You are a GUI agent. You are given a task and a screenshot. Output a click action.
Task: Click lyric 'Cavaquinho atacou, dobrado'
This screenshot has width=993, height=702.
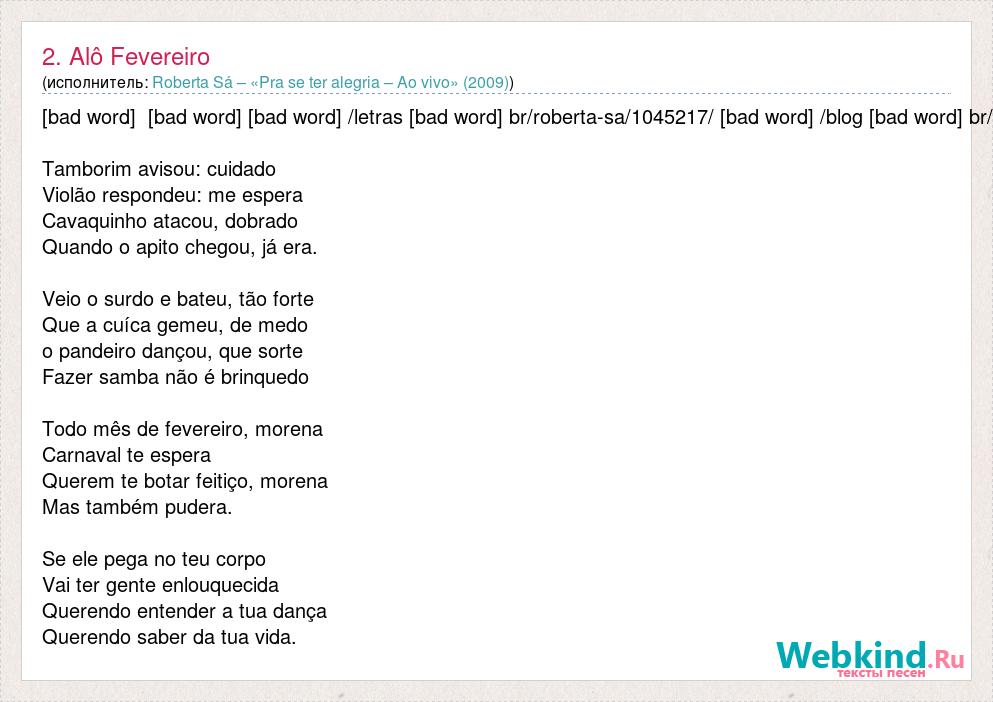[170, 221]
